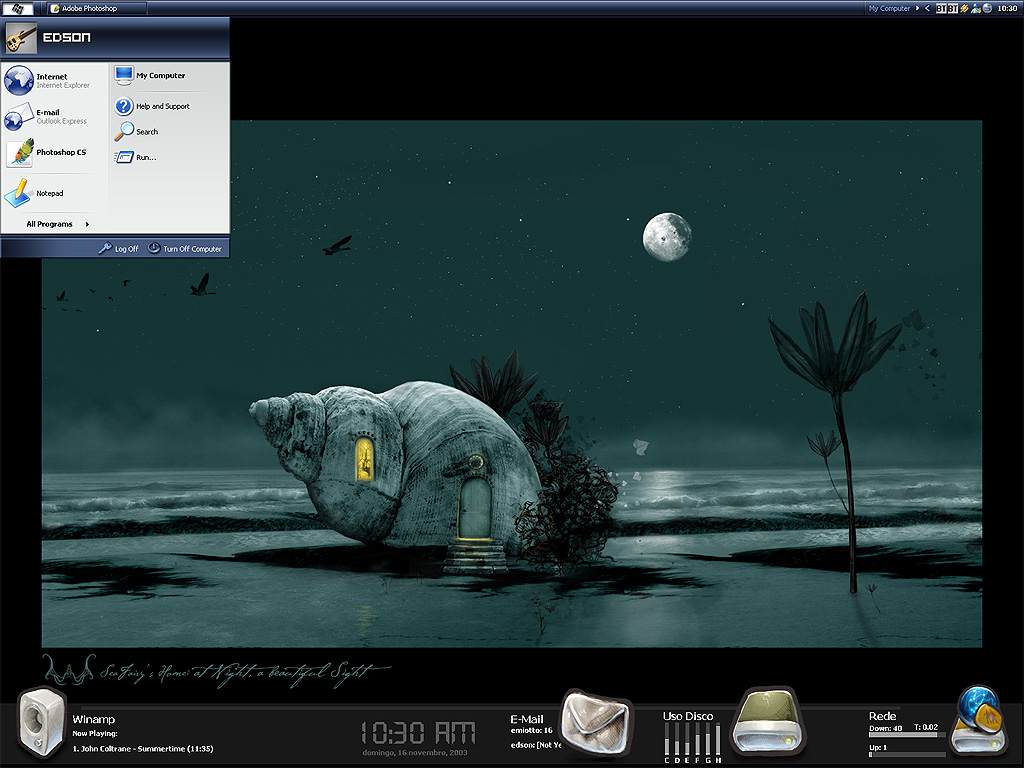This screenshot has height=768, width=1024.
Task: Click the Log Off button
Action: (119, 249)
